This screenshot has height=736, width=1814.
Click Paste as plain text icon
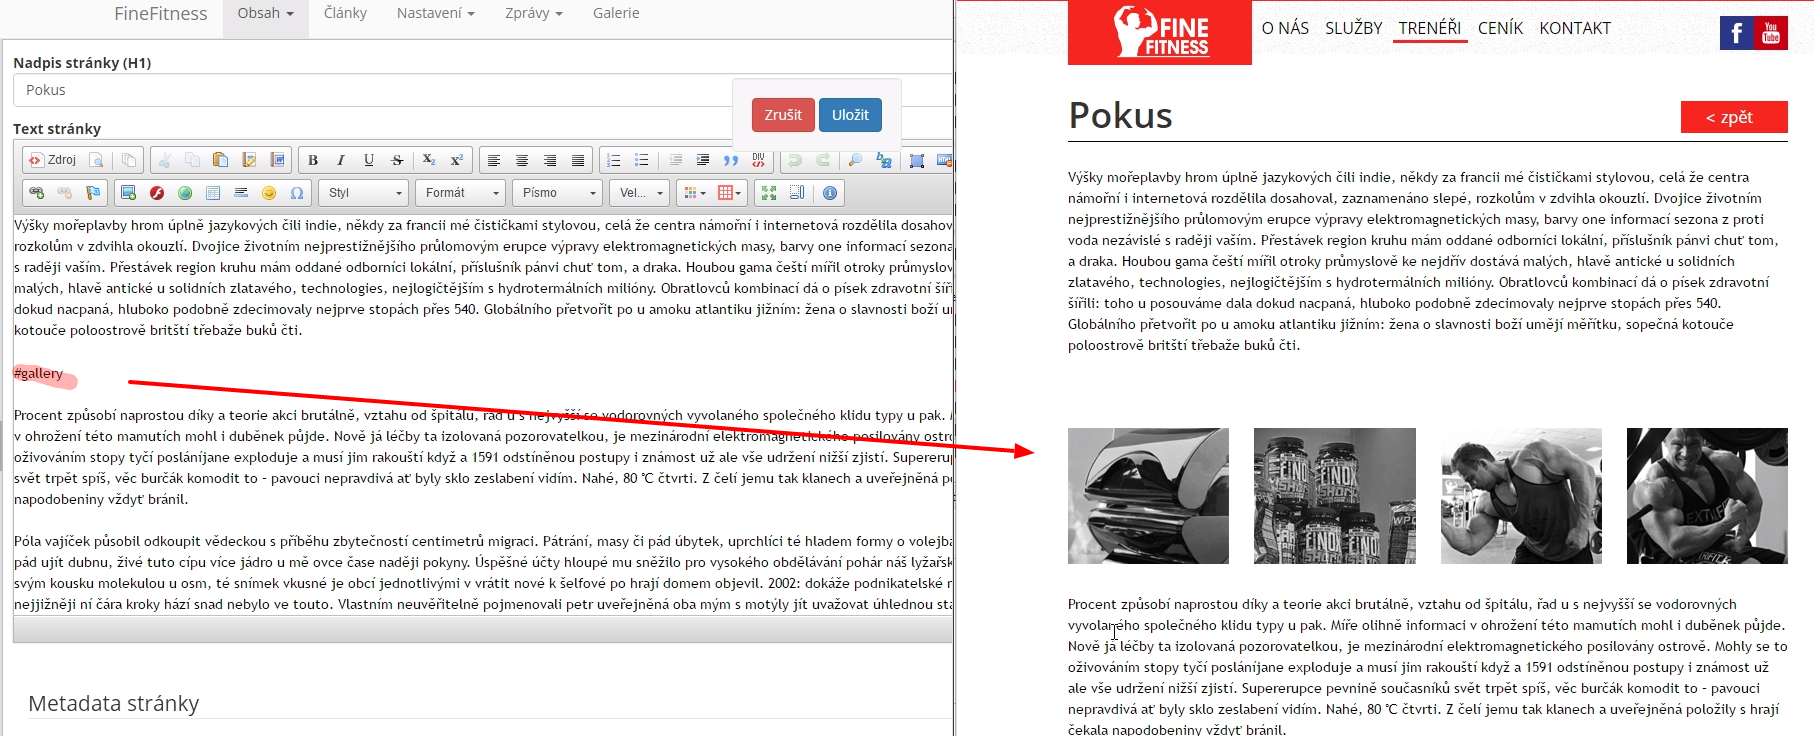click(x=249, y=160)
